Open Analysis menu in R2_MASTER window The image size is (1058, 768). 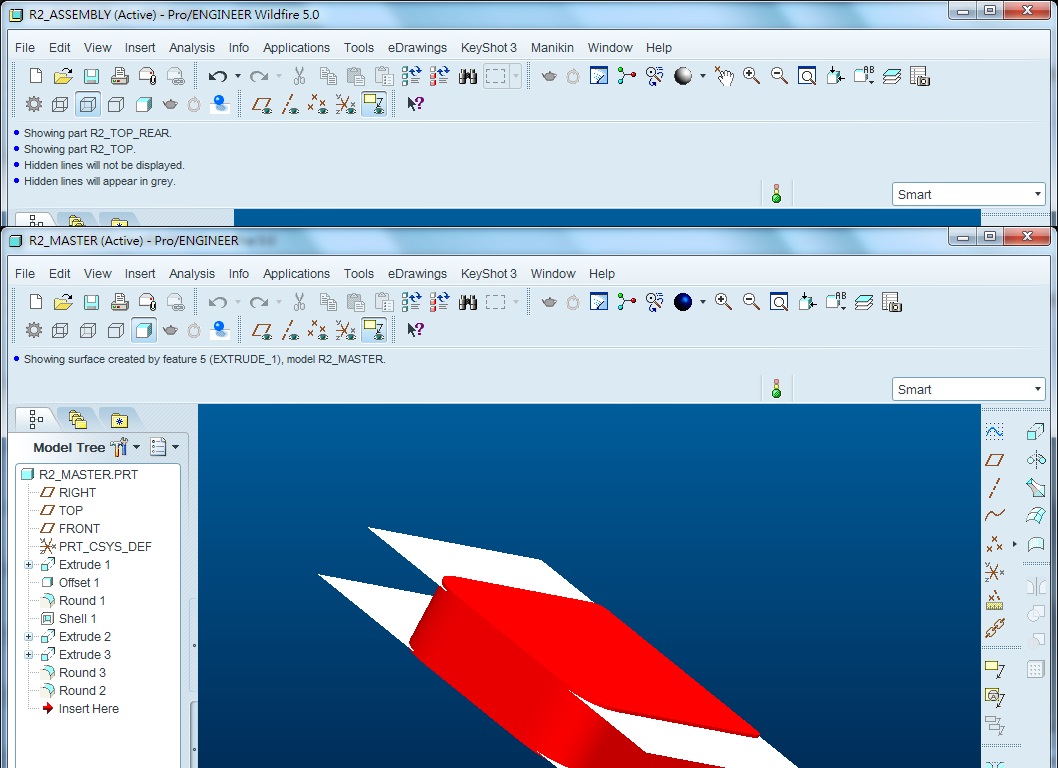(x=192, y=274)
